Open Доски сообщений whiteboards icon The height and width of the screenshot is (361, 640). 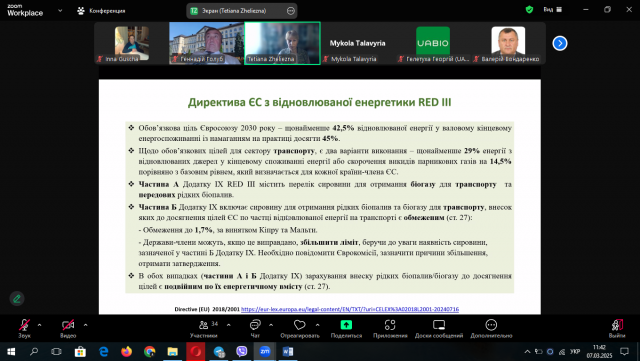pos(439,325)
